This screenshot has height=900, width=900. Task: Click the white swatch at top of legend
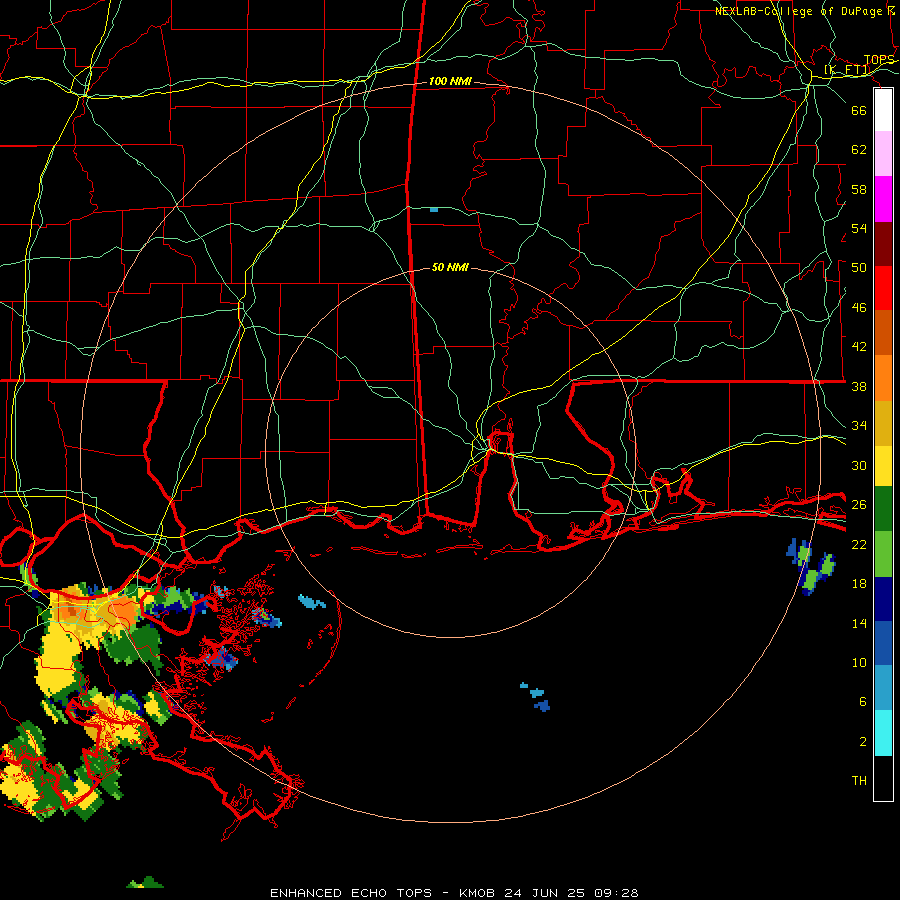(x=883, y=110)
